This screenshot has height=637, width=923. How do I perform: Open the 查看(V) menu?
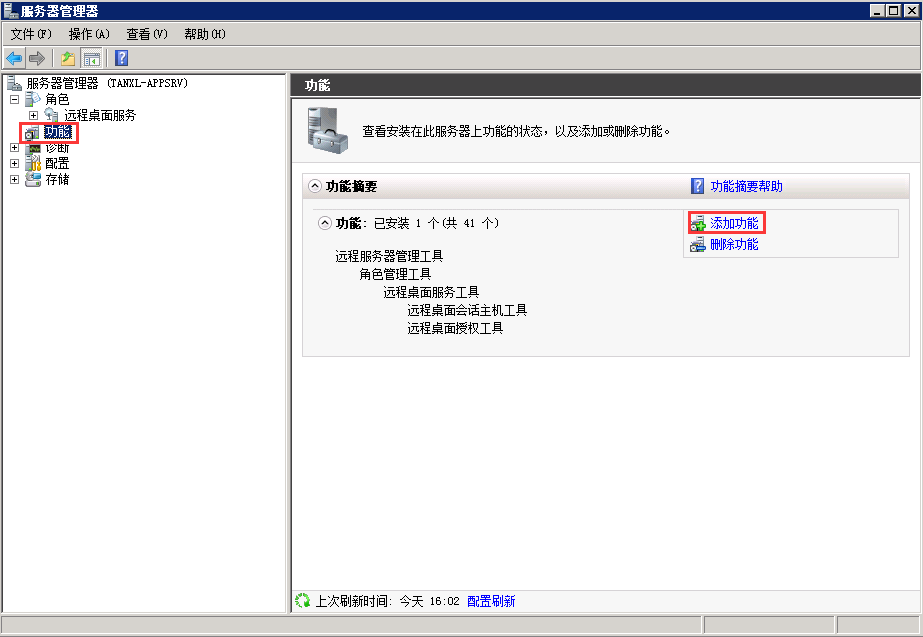pyautogui.click(x=147, y=34)
